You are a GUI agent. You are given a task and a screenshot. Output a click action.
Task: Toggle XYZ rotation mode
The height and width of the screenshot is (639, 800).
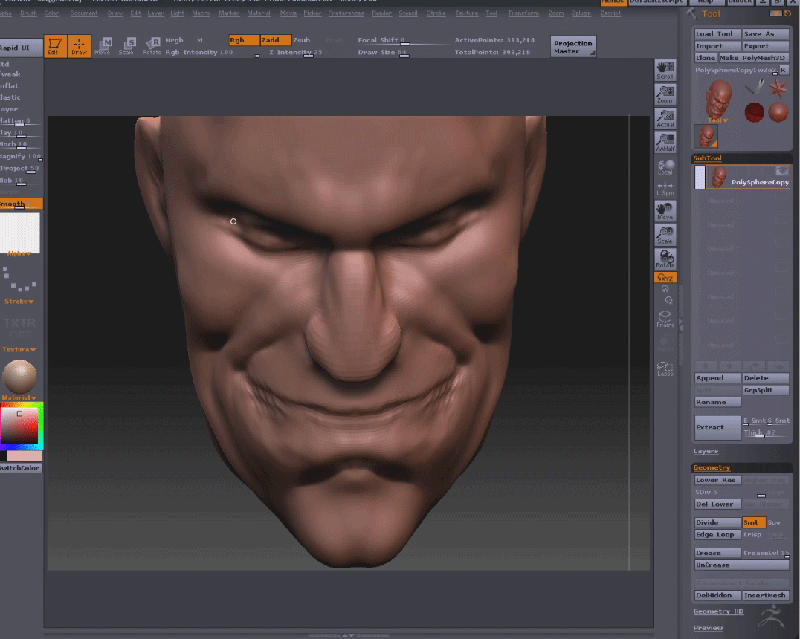tap(665, 277)
